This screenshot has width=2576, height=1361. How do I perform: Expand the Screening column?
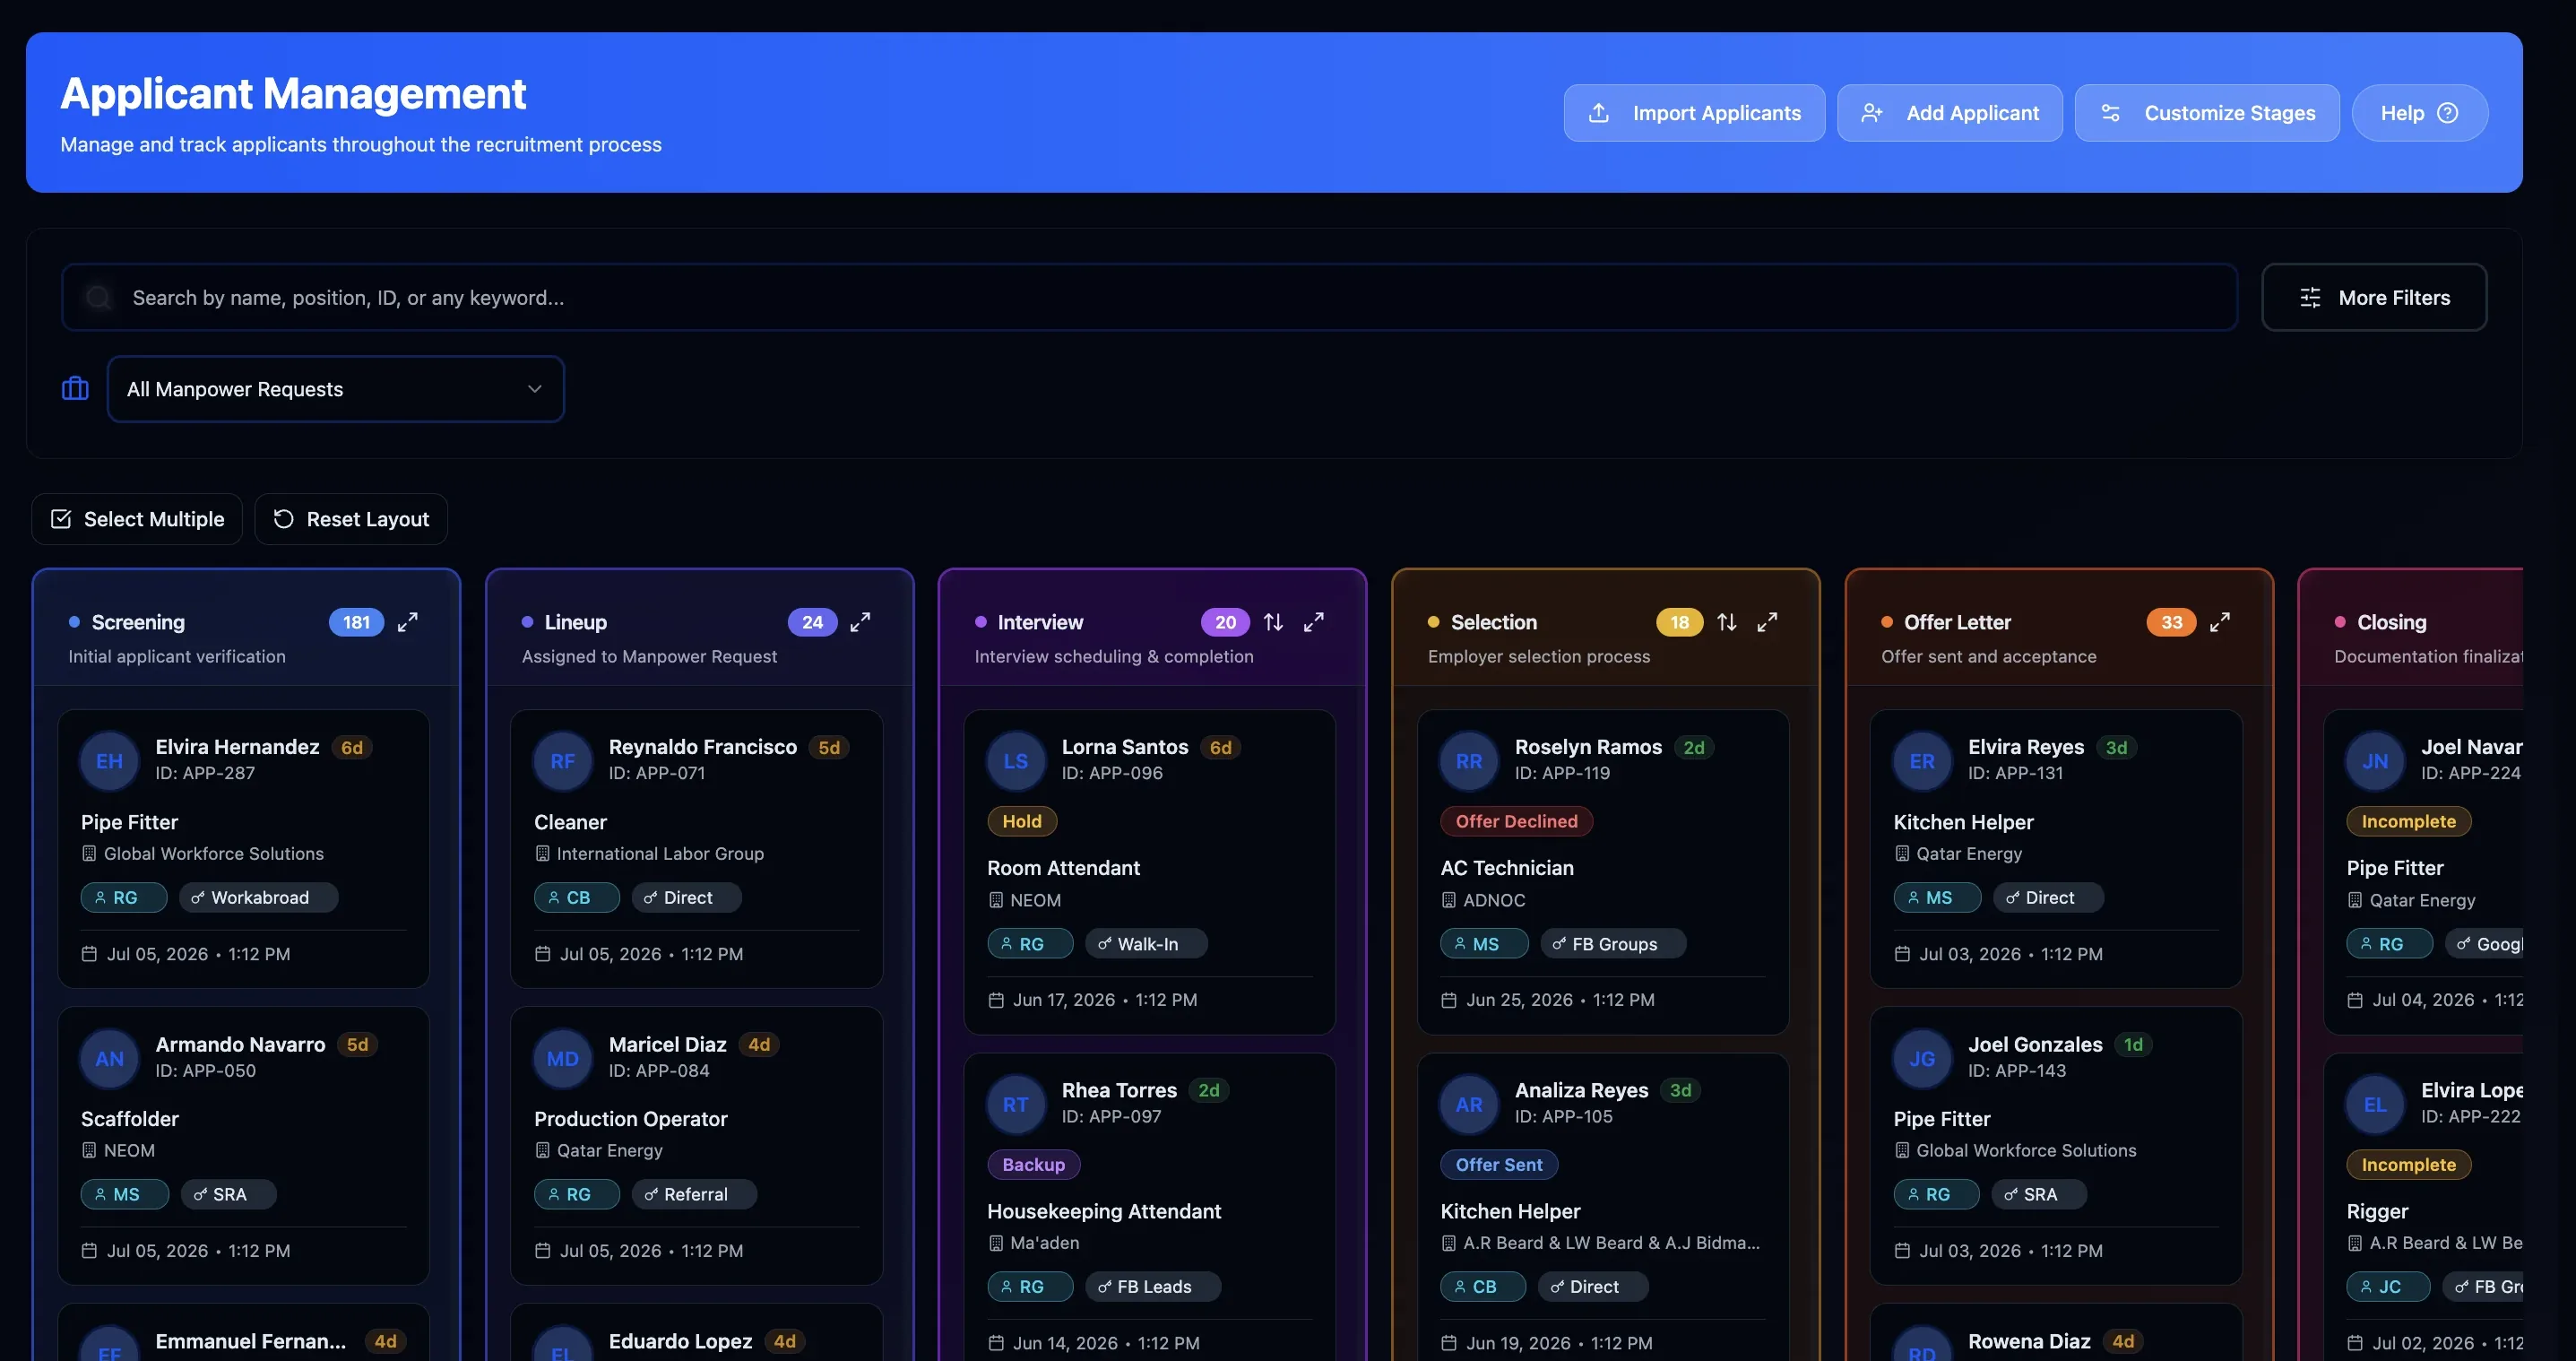click(x=407, y=622)
